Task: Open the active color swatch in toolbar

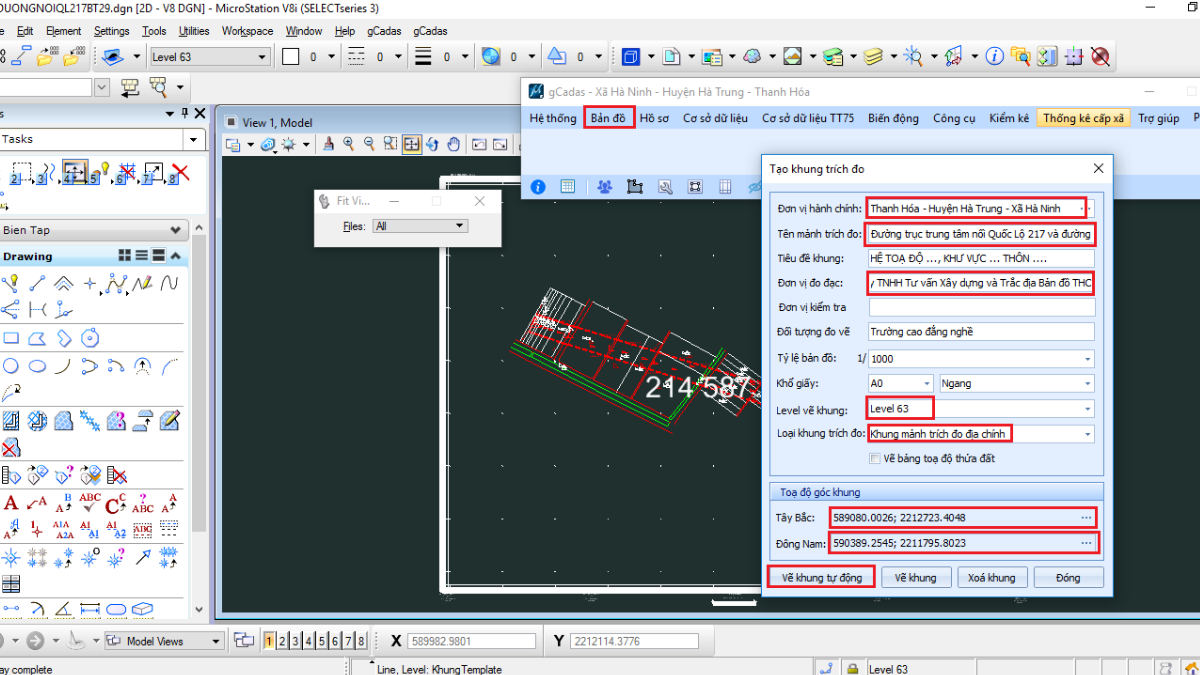Action: 291,57
